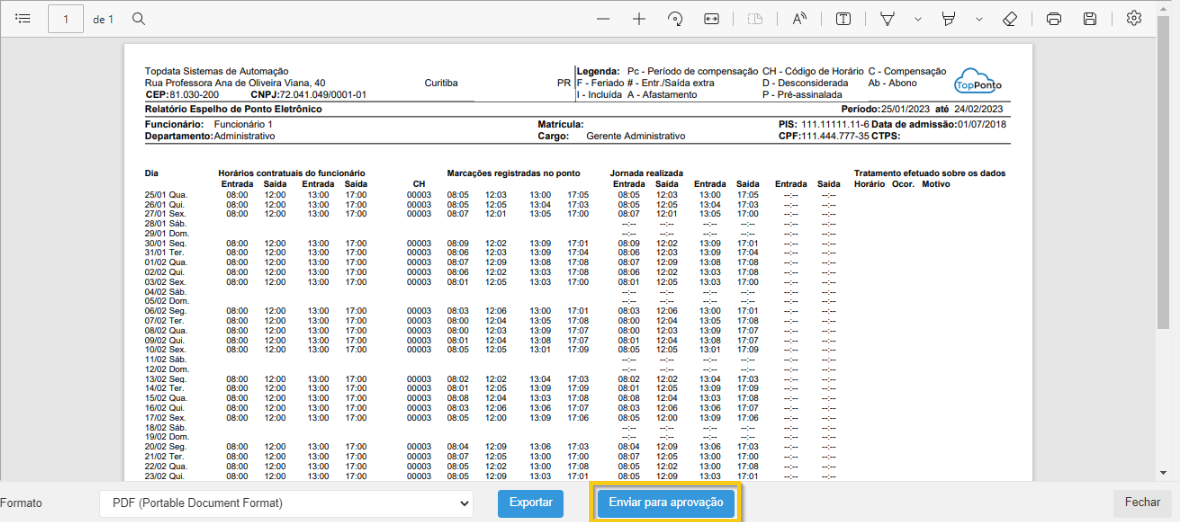Expand the Highlight tool options arrow

979,19
